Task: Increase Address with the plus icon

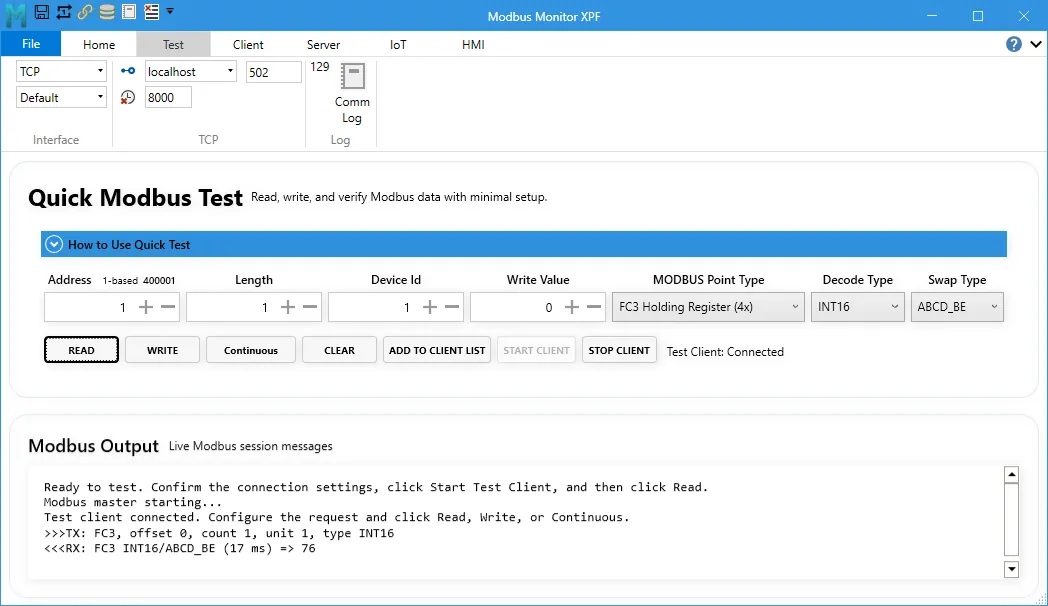Action: (x=146, y=307)
